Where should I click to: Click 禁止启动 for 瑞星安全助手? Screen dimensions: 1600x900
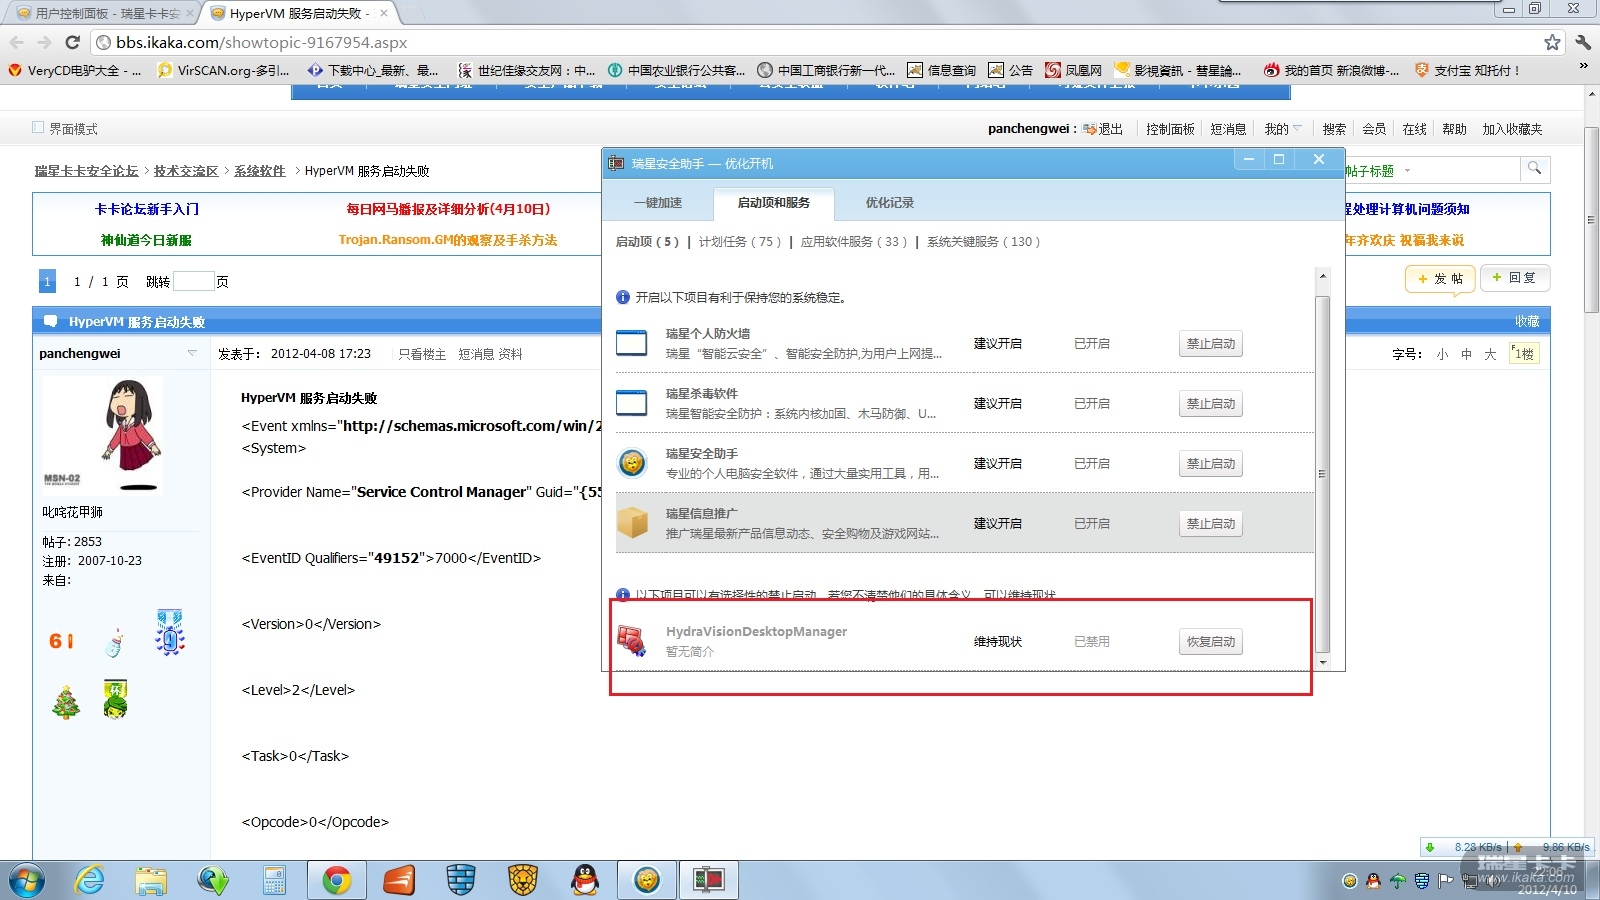click(1211, 464)
